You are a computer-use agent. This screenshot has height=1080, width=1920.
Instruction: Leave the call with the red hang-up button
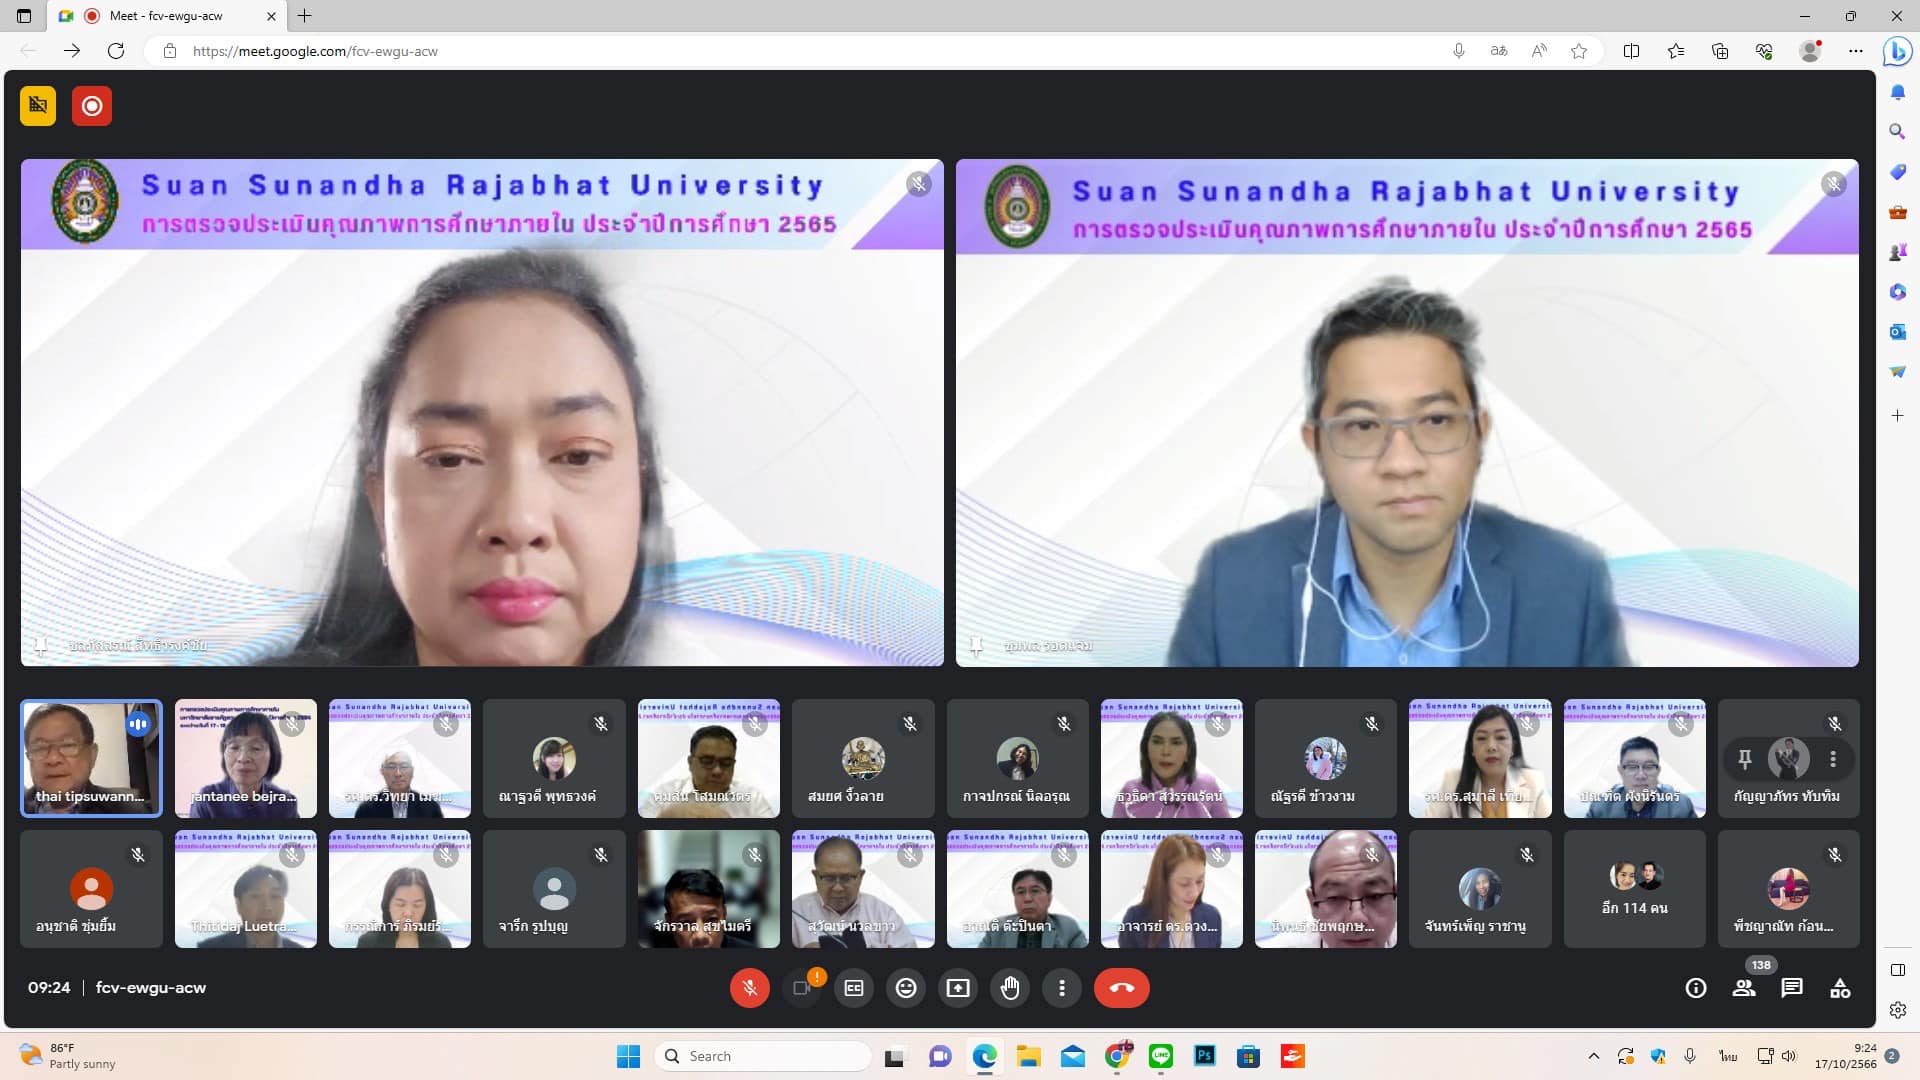(1121, 988)
